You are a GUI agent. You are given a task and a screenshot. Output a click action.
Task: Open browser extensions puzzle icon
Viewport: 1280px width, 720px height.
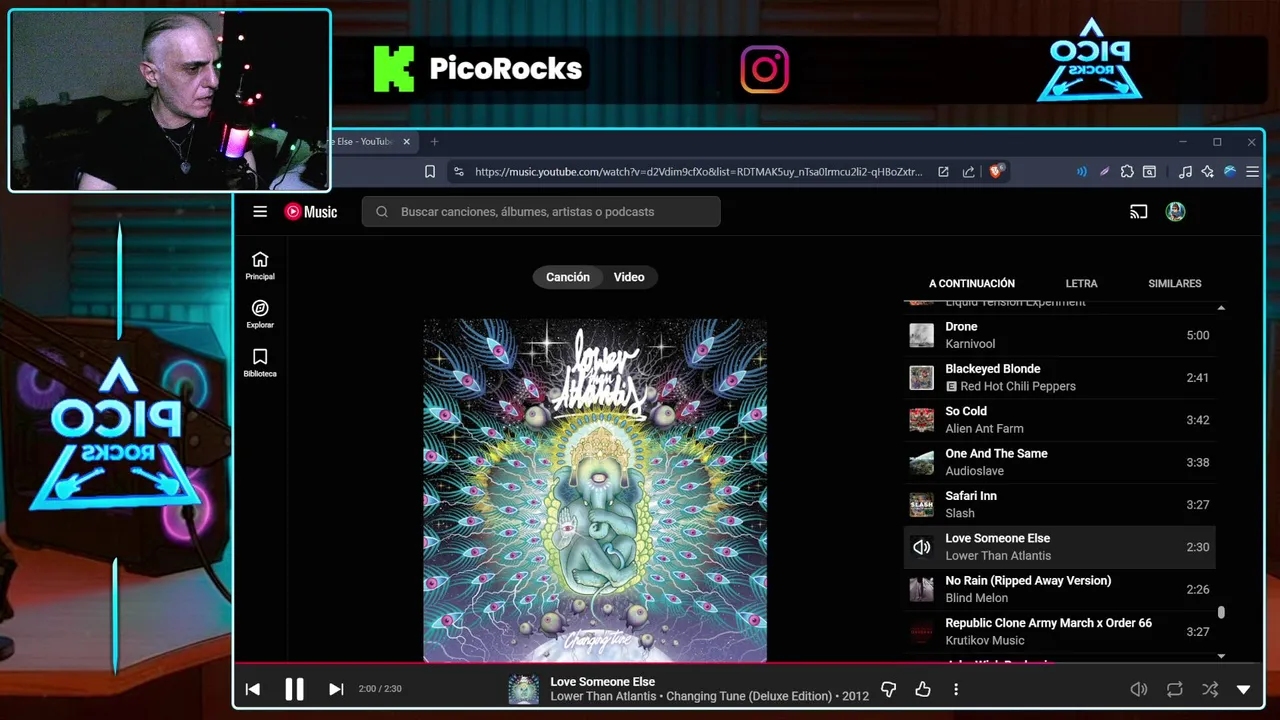click(x=1127, y=172)
